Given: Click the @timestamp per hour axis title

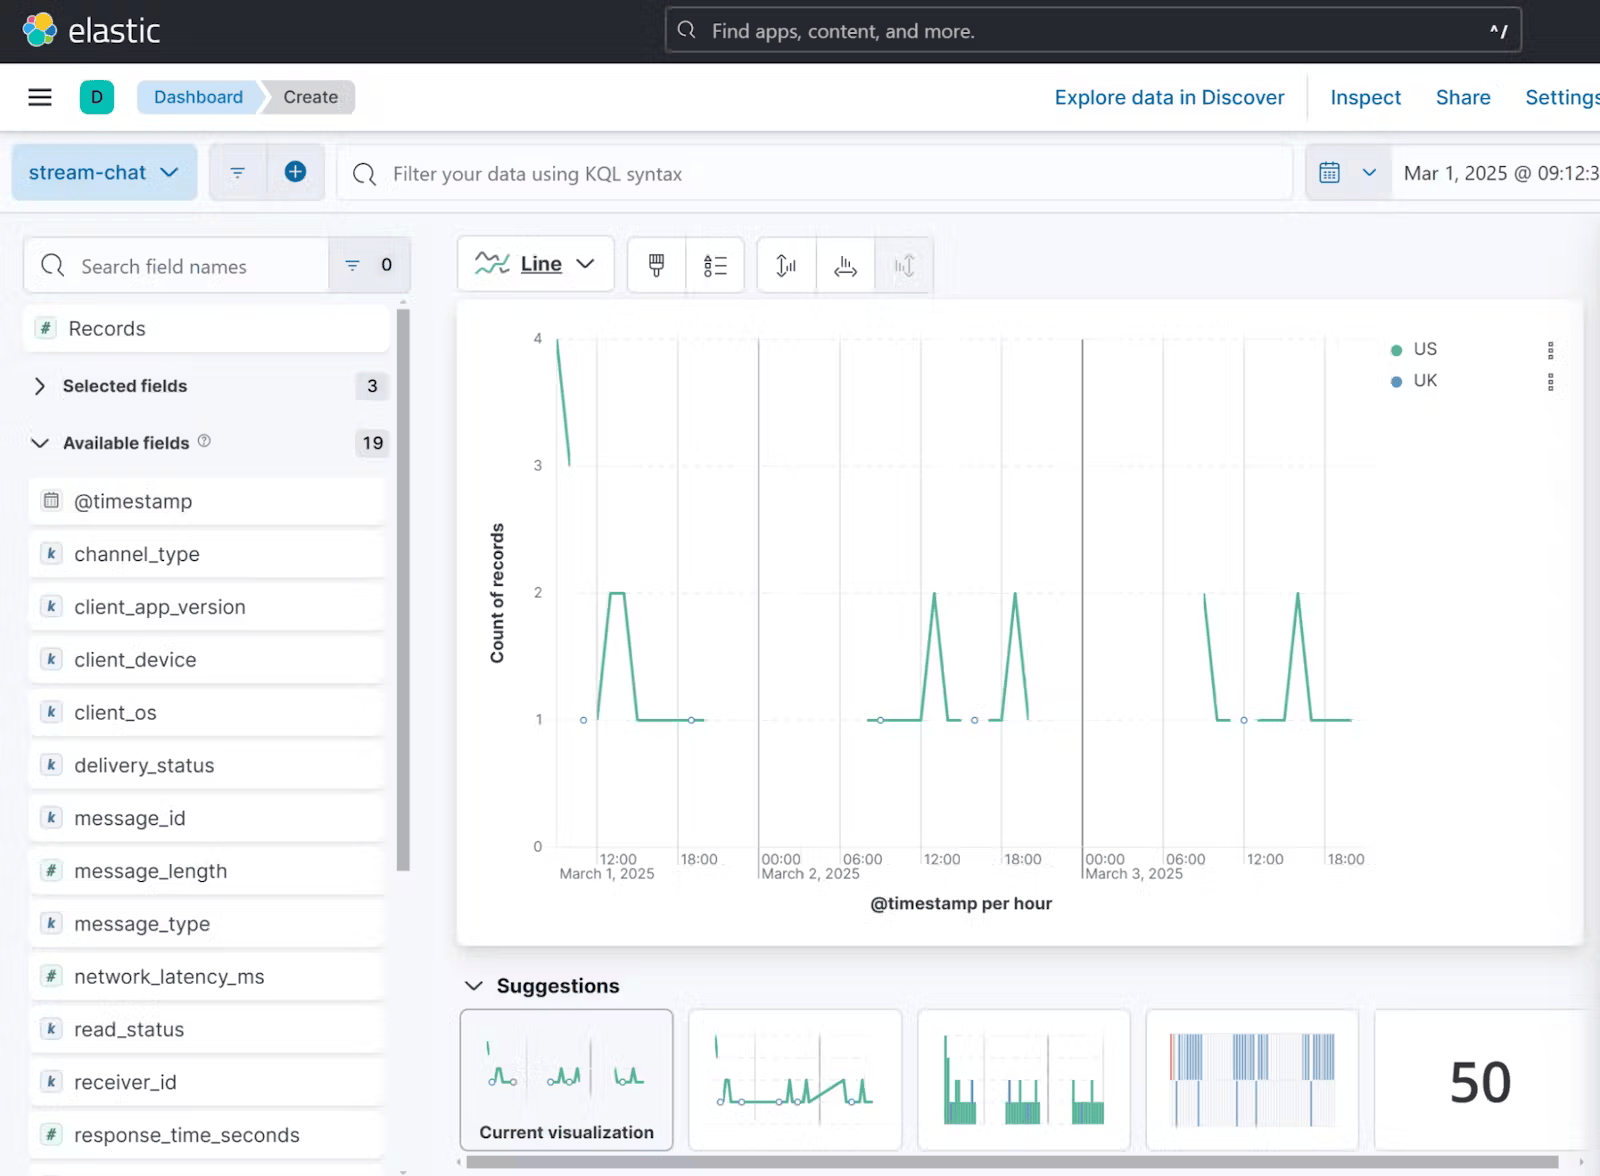Looking at the screenshot, I should 961,903.
